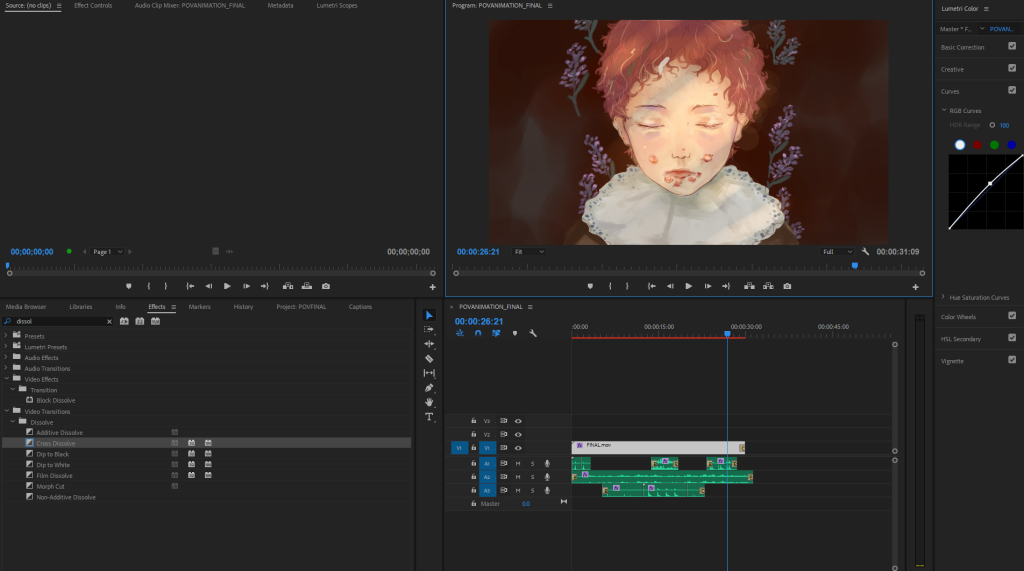Click Play in the Source monitor
Screen dimensions: 1024x571
(x=227, y=286)
